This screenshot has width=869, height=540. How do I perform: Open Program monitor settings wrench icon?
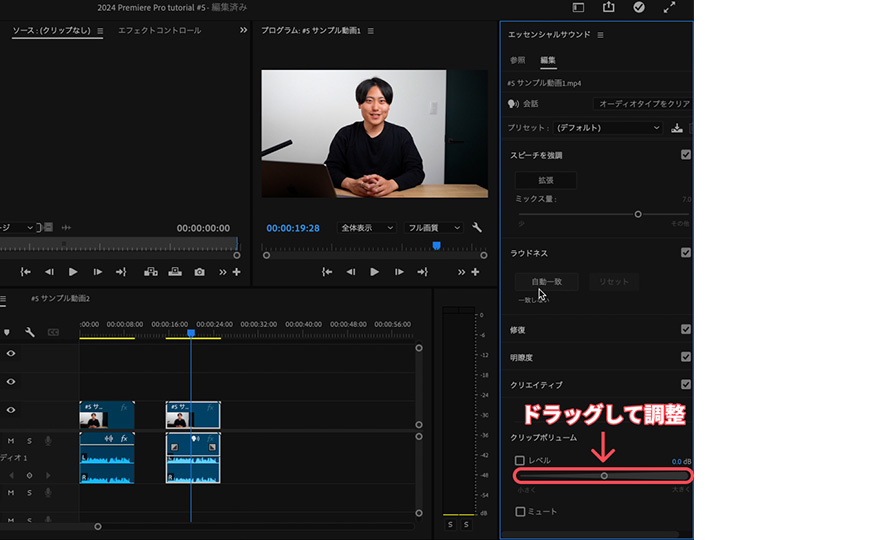tap(477, 227)
